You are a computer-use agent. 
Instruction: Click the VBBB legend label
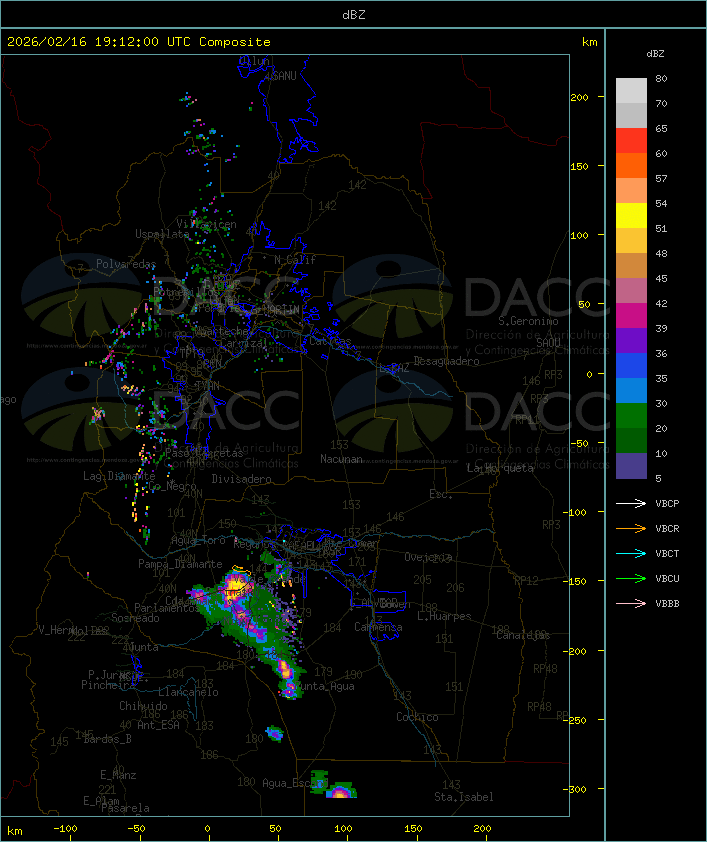(x=667, y=604)
